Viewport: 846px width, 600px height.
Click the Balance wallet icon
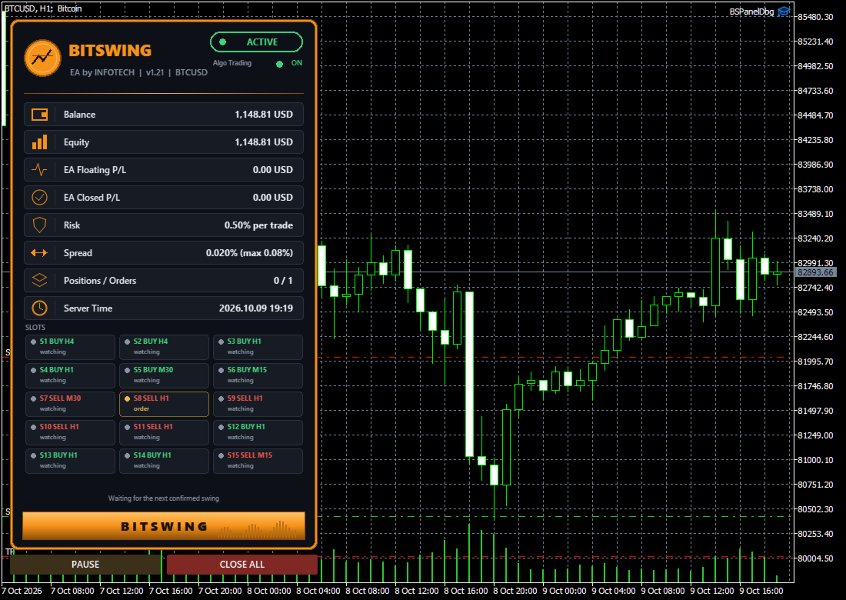click(x=39, y=114)
